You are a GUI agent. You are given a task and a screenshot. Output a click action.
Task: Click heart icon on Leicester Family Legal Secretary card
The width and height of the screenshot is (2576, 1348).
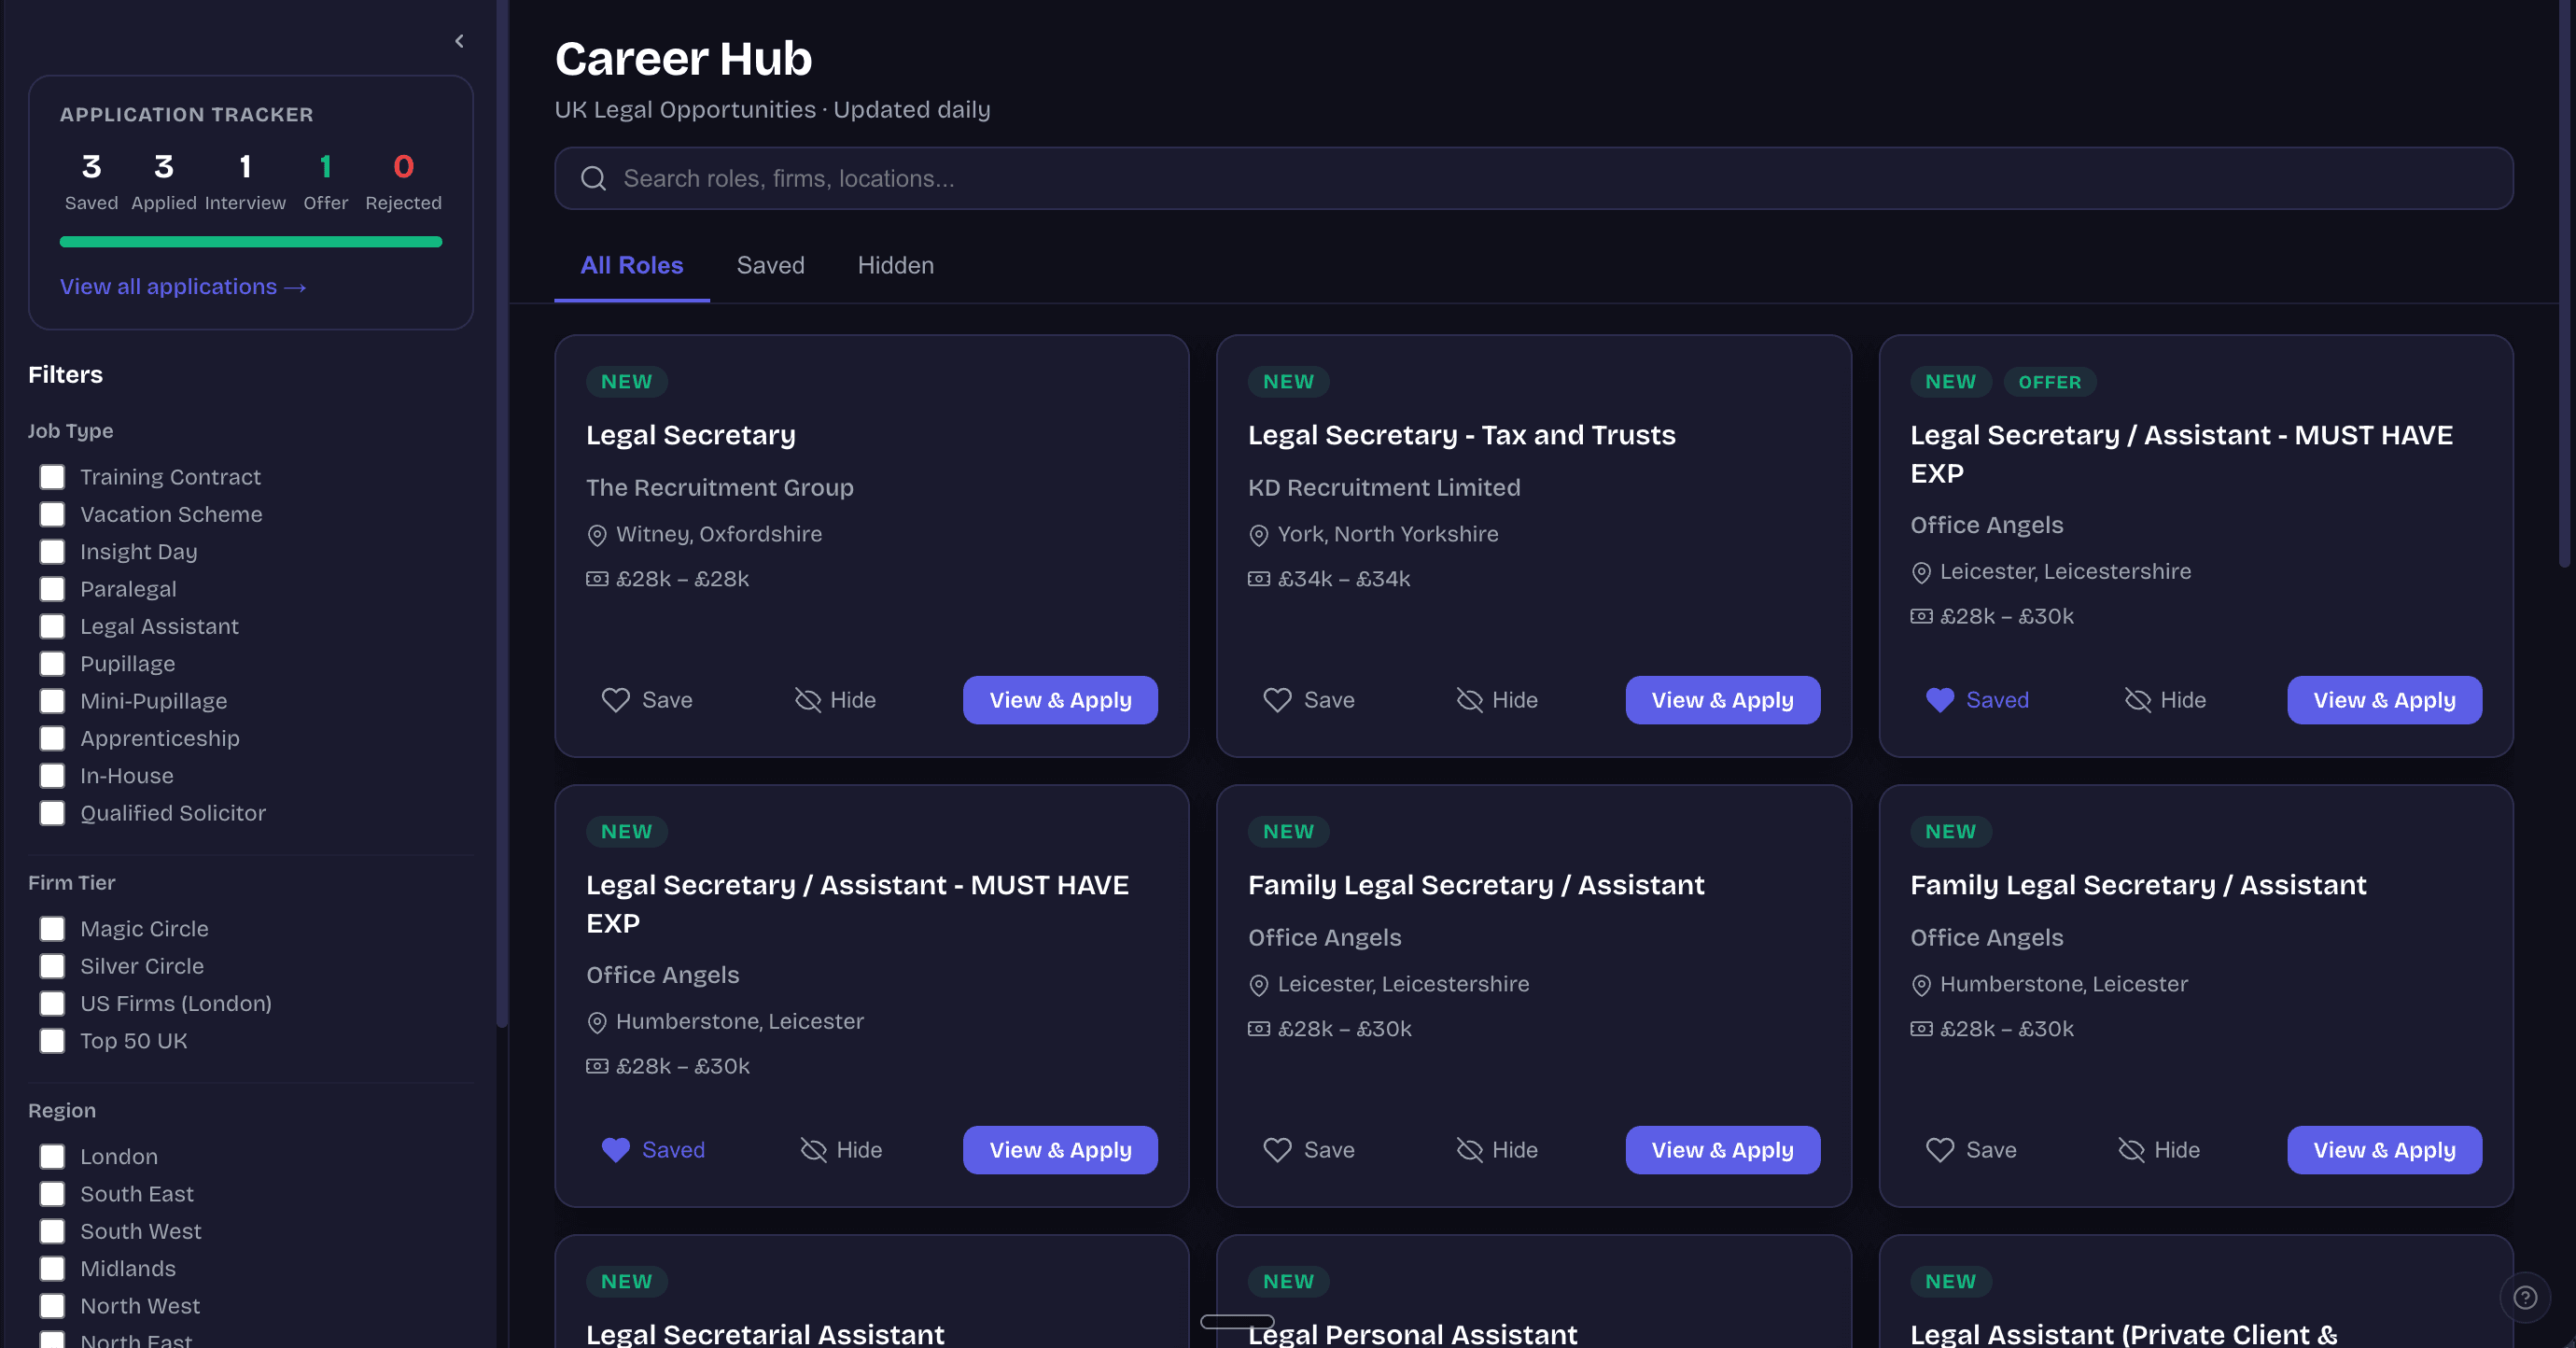pyautogui.click(x=1277, y=1150)
